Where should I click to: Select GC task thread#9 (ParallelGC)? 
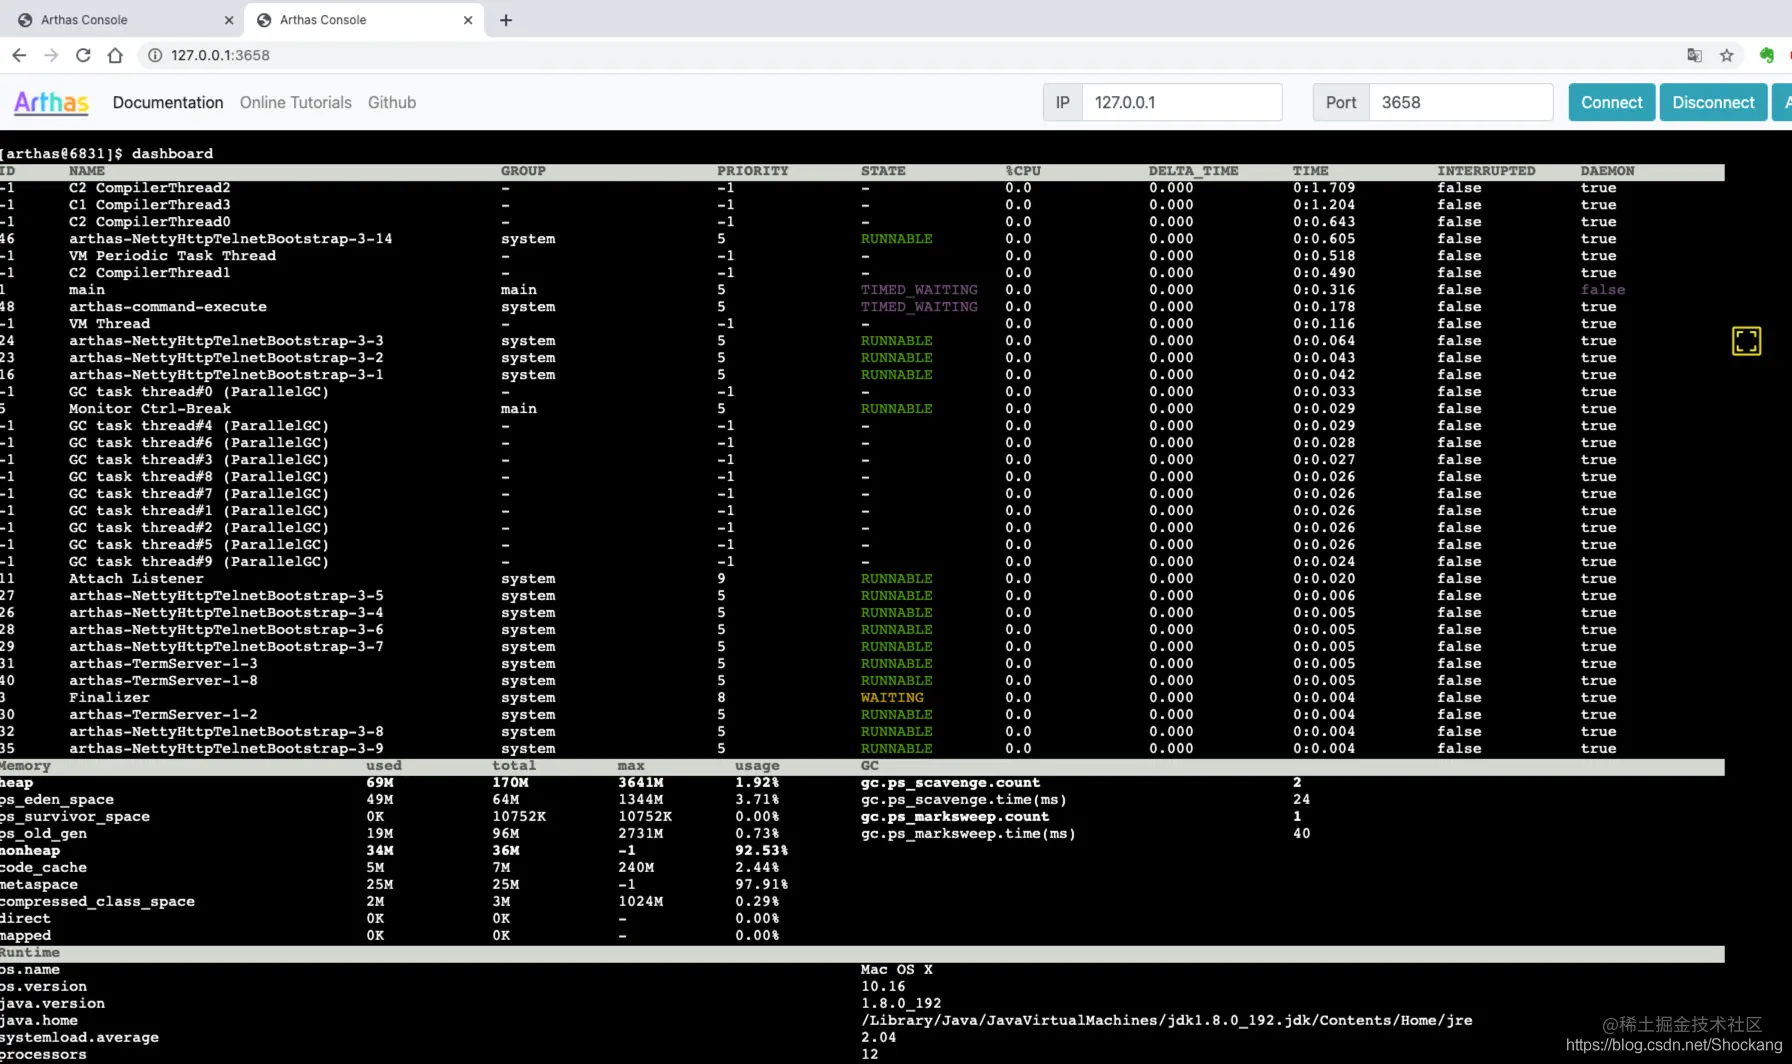coord(199,562)
